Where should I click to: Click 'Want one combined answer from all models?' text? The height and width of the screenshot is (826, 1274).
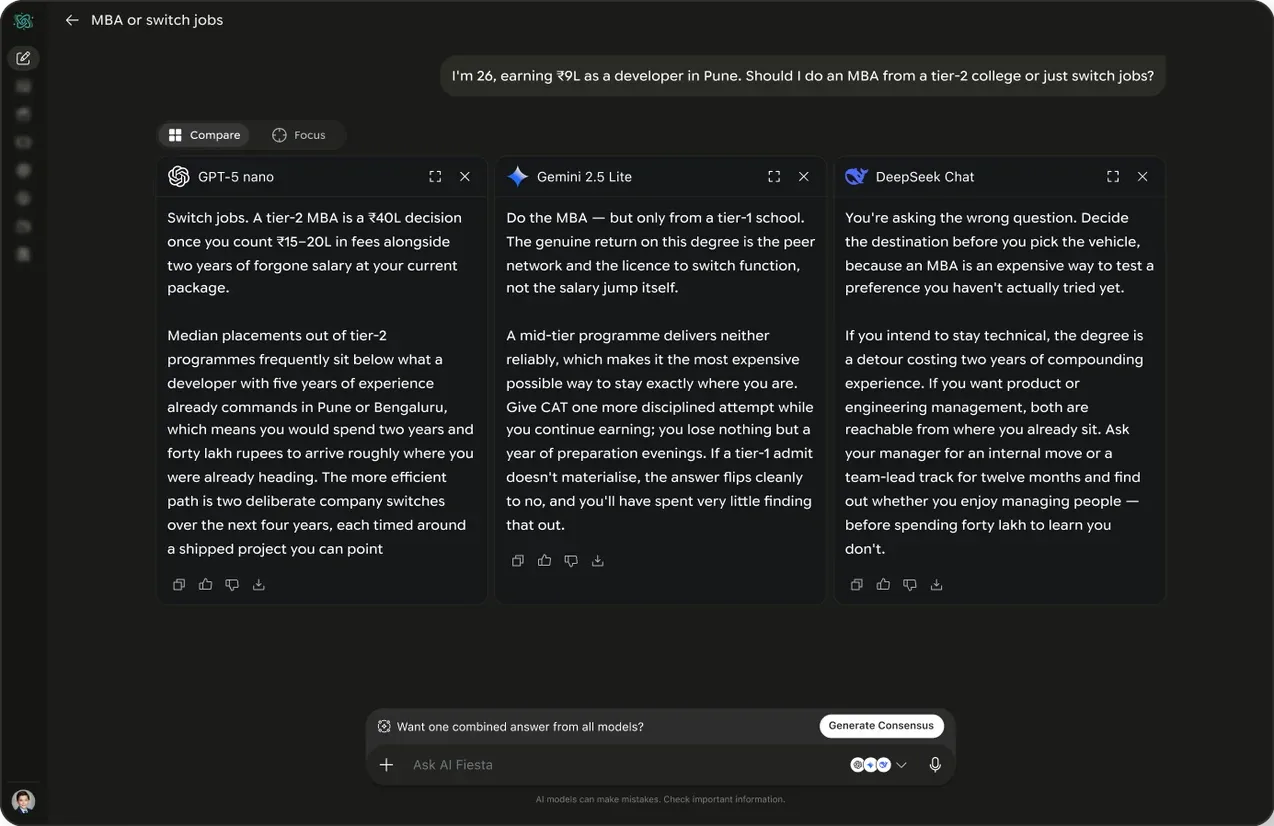point(520,727)
